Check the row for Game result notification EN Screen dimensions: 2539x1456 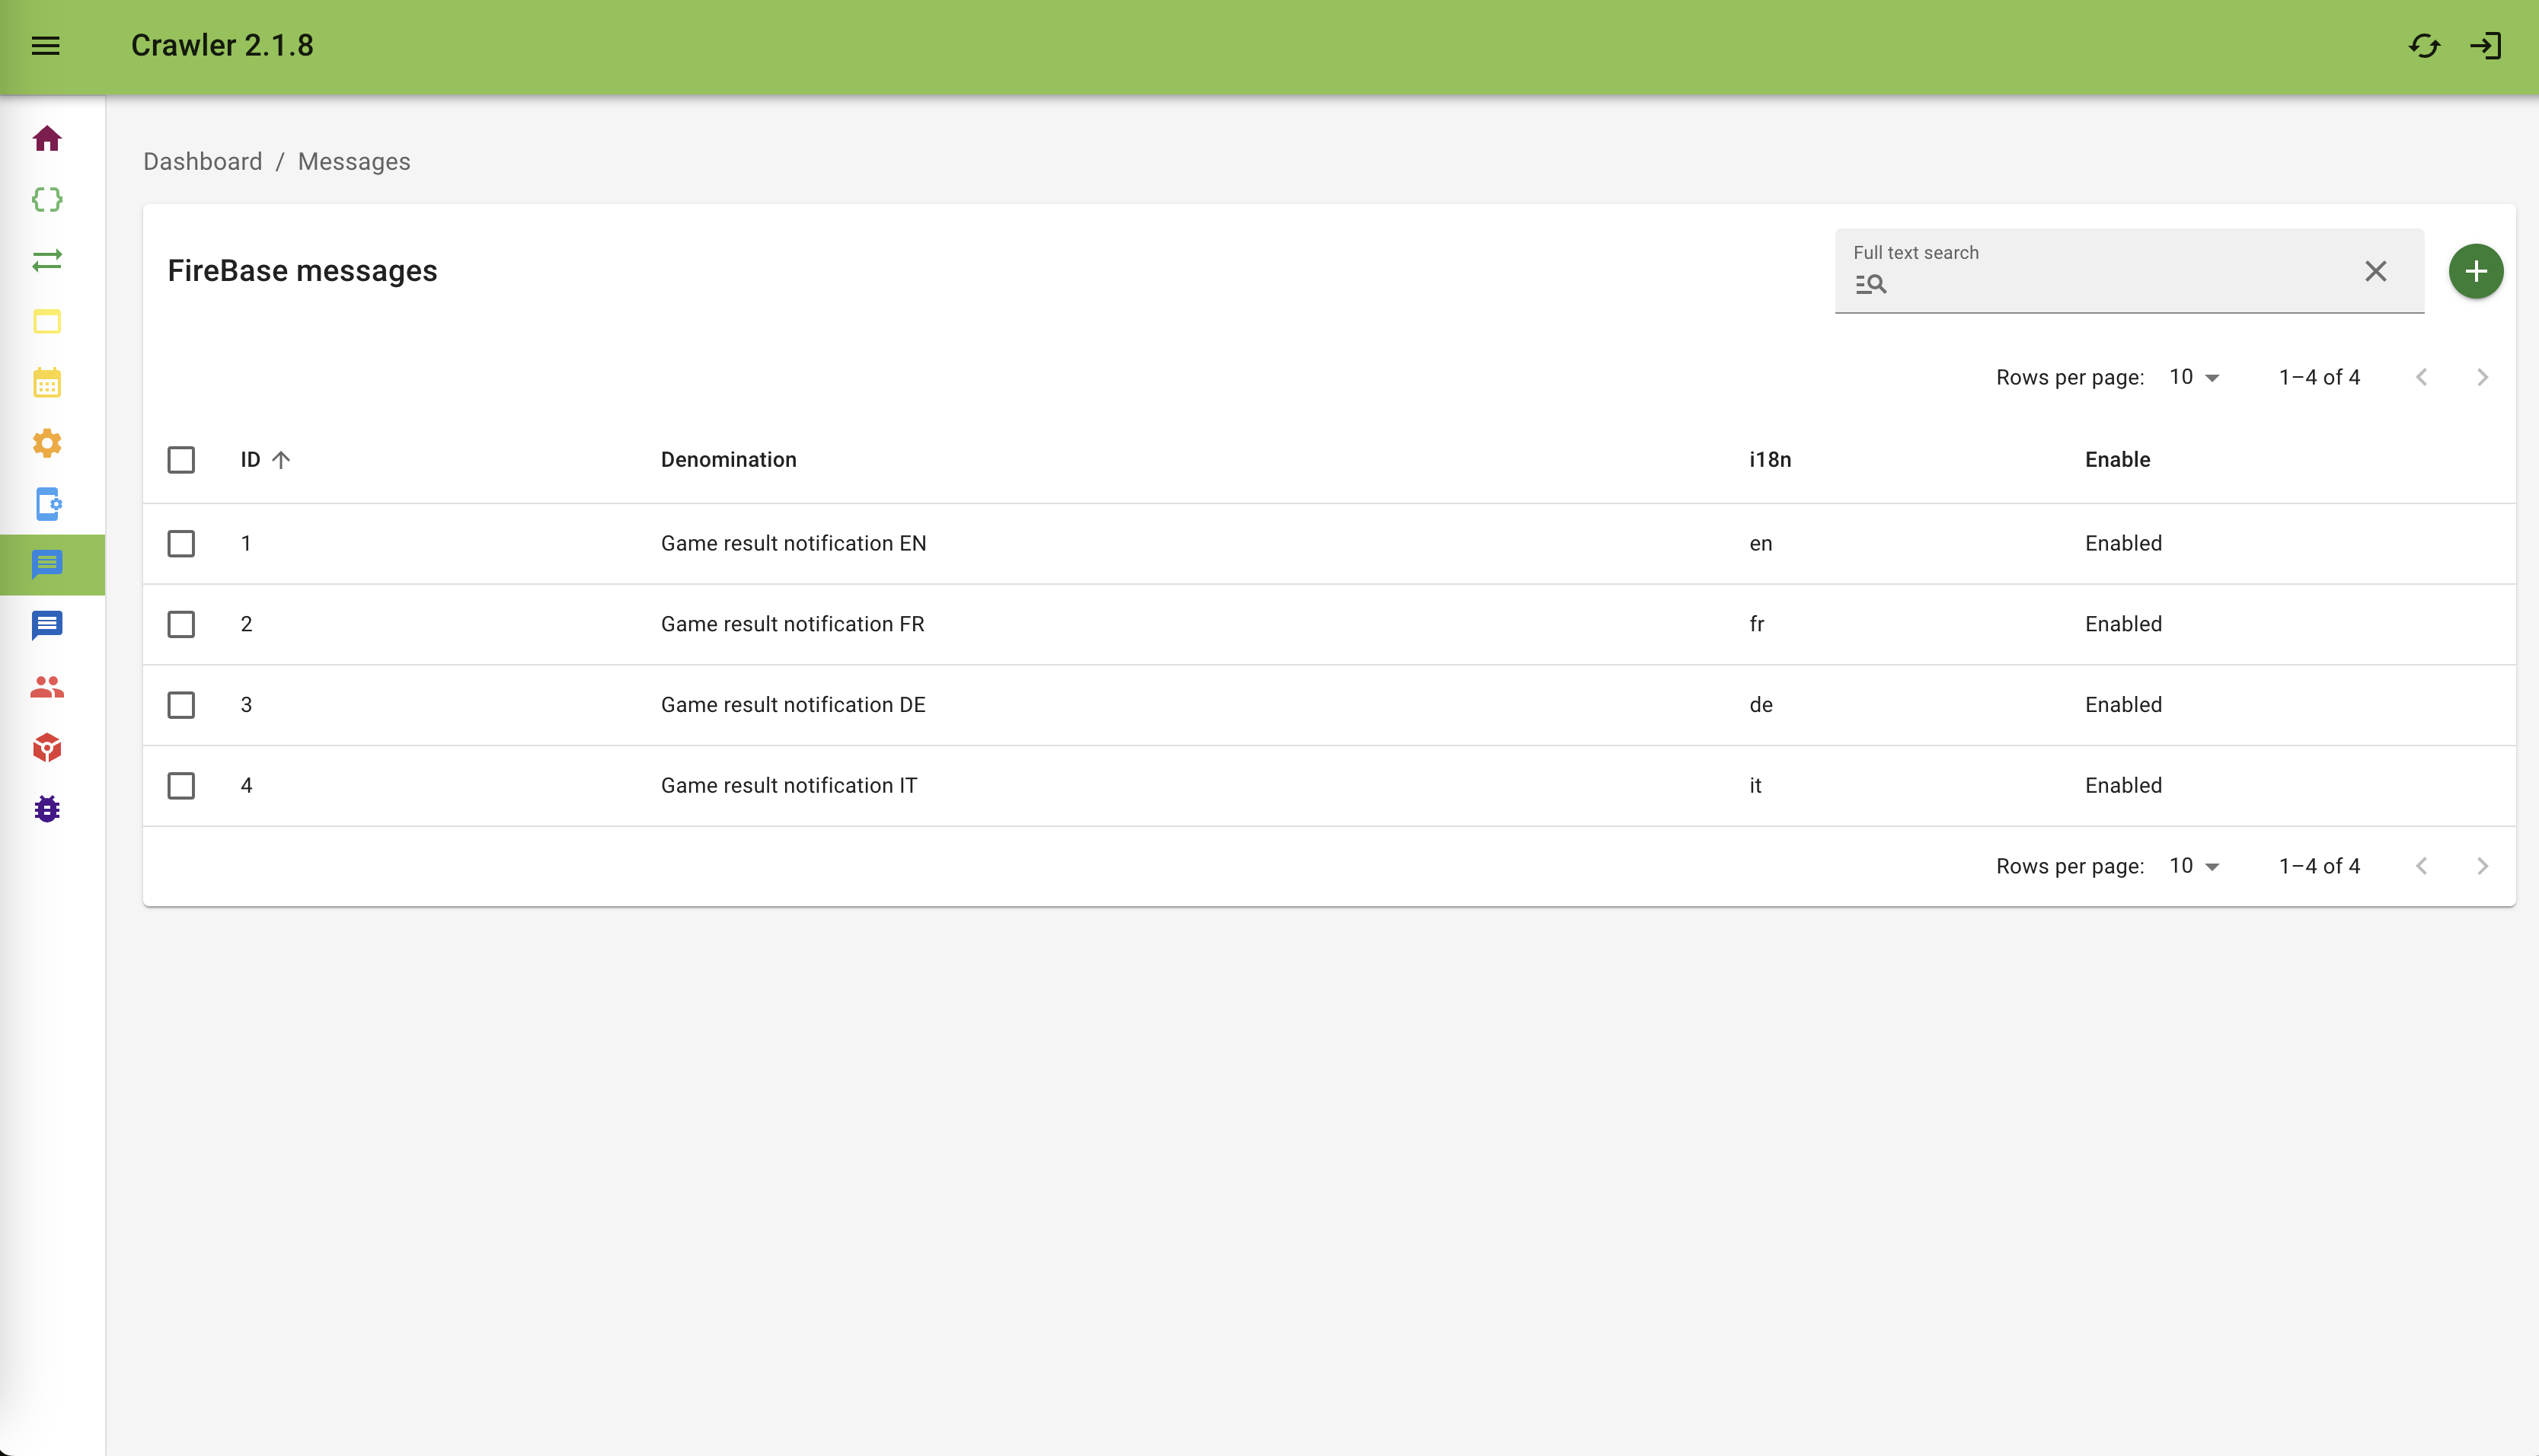[181, 544]
